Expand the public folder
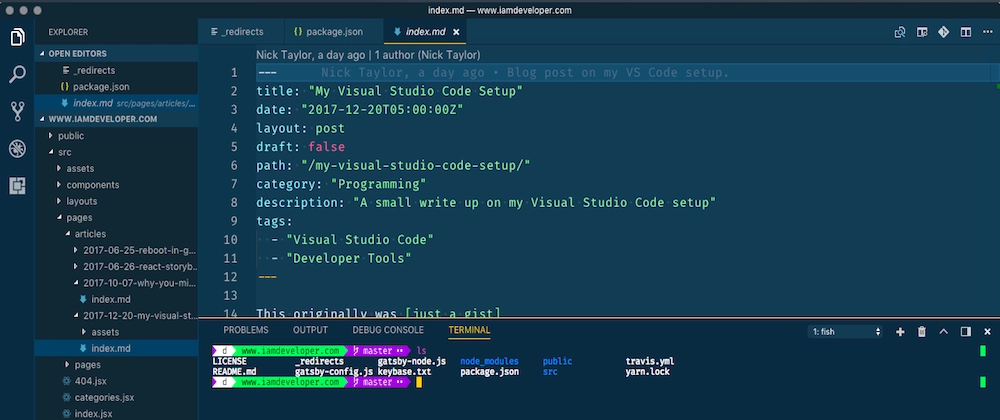 point(70,135)
